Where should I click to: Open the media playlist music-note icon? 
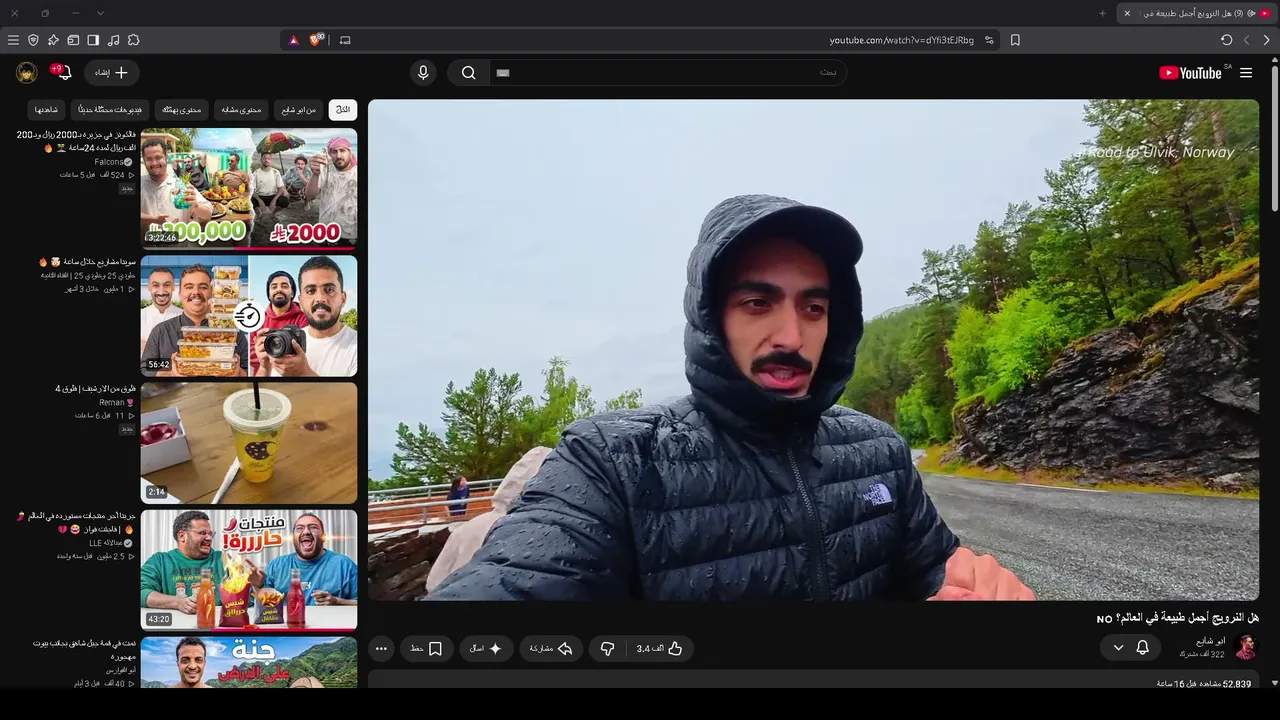[x=113, y=40]
